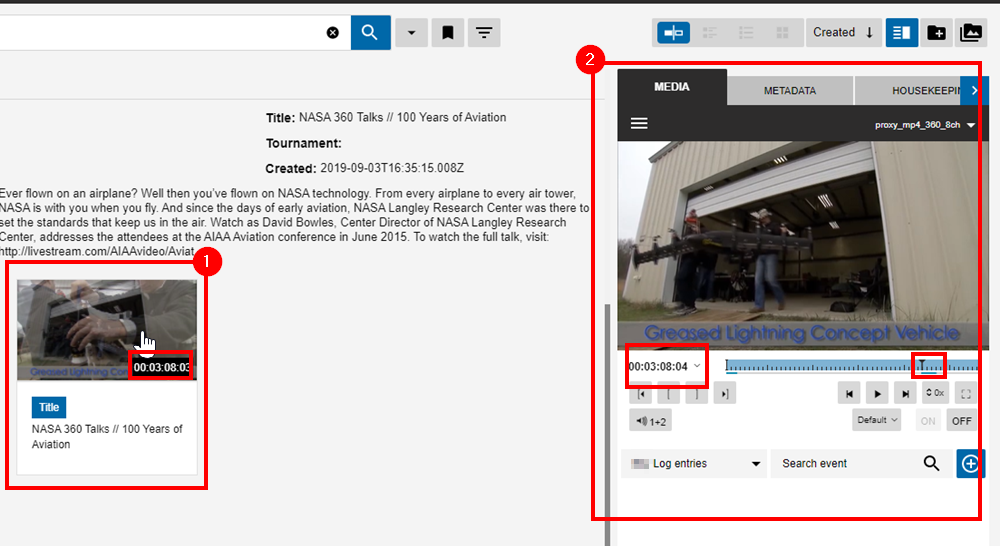Open the image collection icon
This screenshot has height=546, width=1000.
(x=970, y=33)
